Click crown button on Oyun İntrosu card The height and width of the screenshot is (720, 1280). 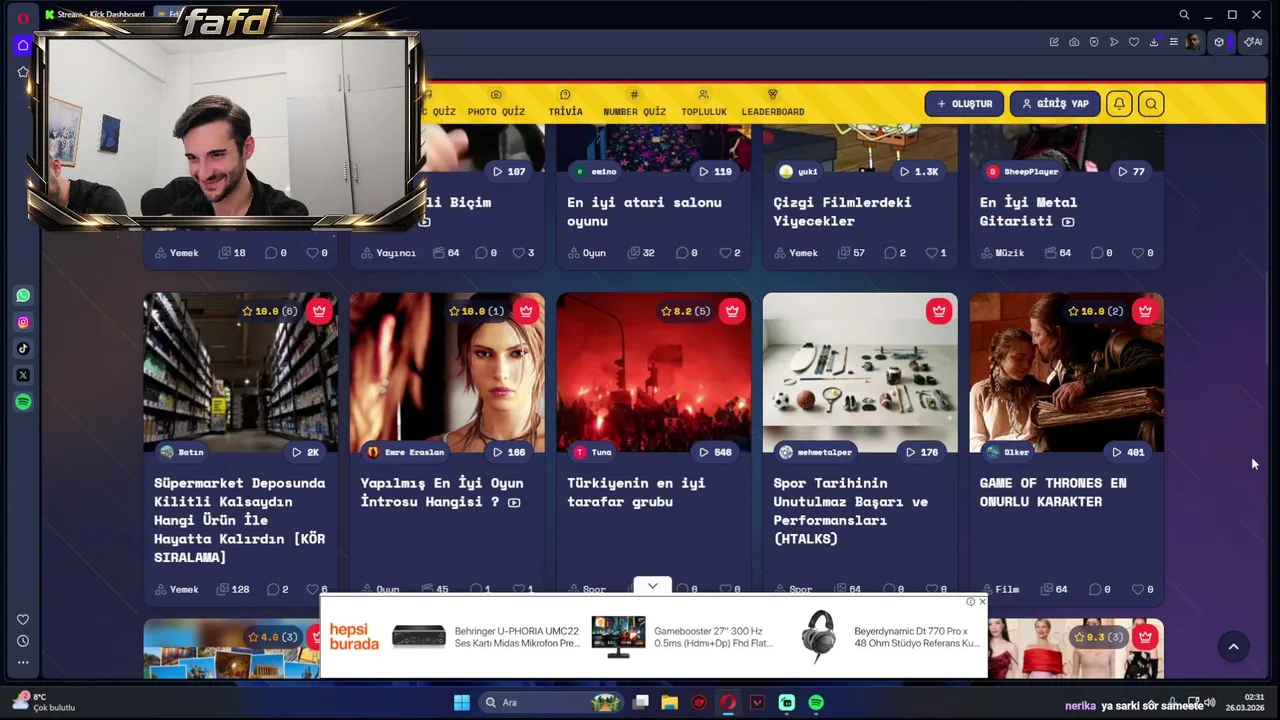click(526, 311)
